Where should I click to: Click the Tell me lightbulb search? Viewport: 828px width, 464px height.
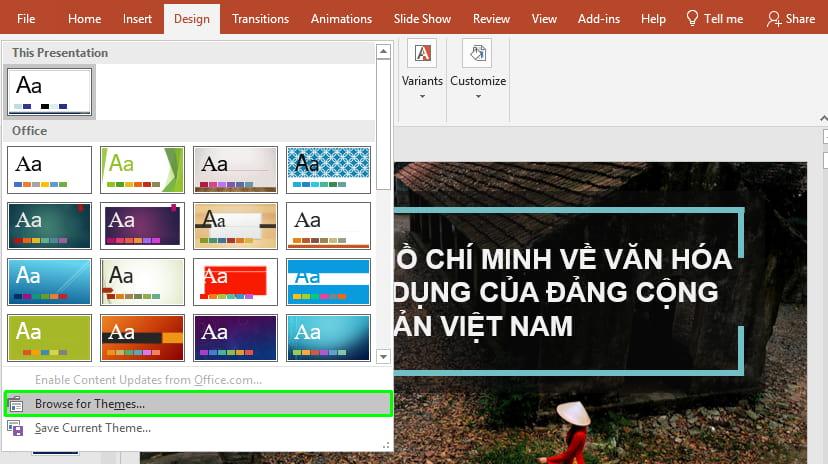tap(714, 19)
